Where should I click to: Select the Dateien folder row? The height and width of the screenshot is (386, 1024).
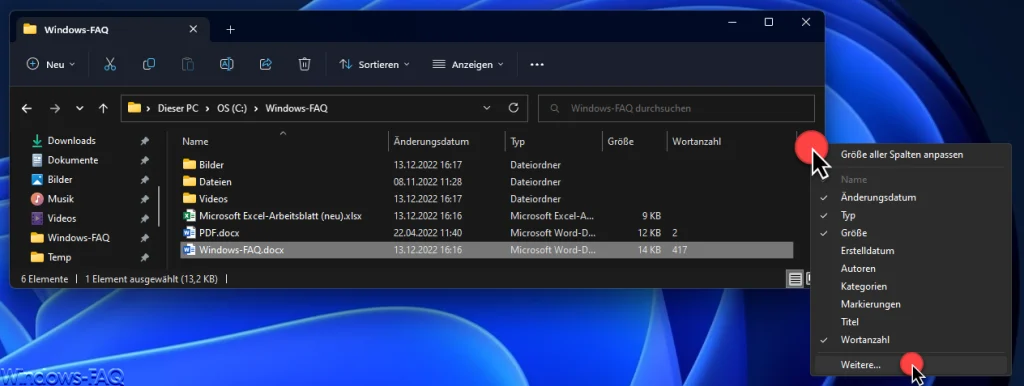(487, 182)
